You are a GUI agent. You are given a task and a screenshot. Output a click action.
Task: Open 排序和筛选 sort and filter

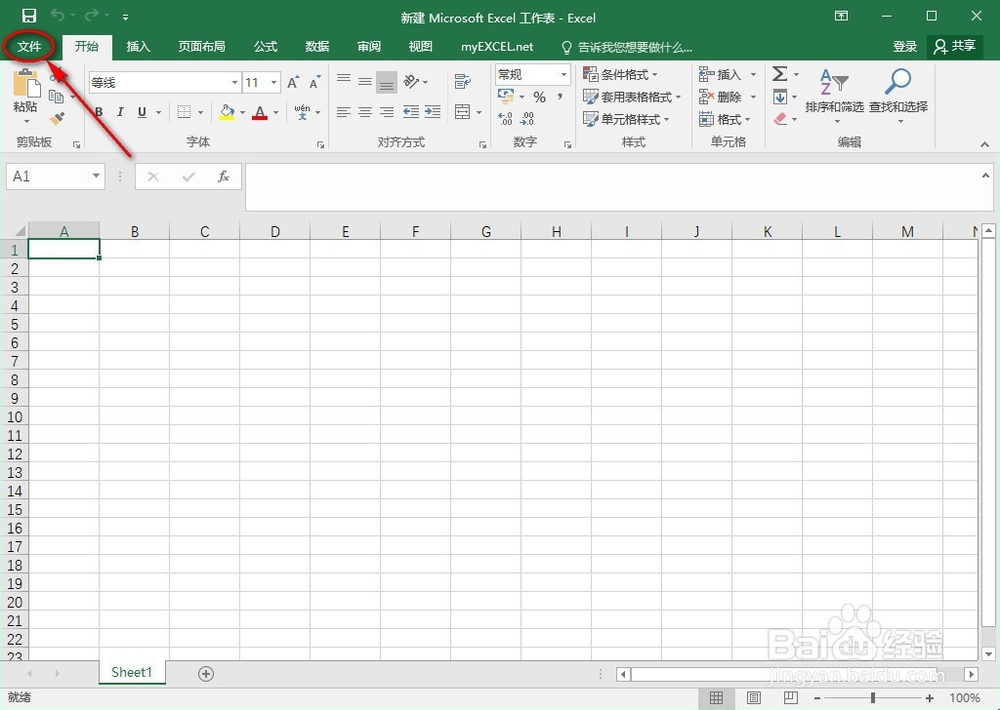click(x=834, y=96)
